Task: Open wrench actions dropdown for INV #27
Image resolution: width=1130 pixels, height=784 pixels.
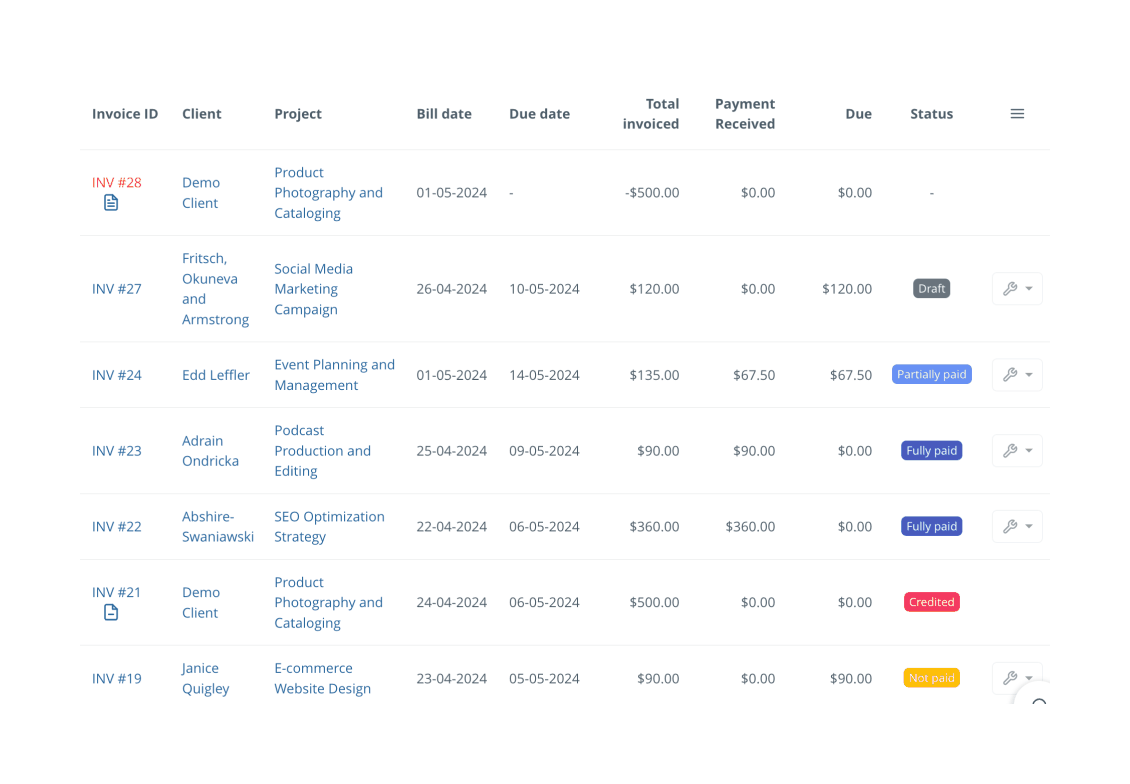Action: click(1017, 289)
